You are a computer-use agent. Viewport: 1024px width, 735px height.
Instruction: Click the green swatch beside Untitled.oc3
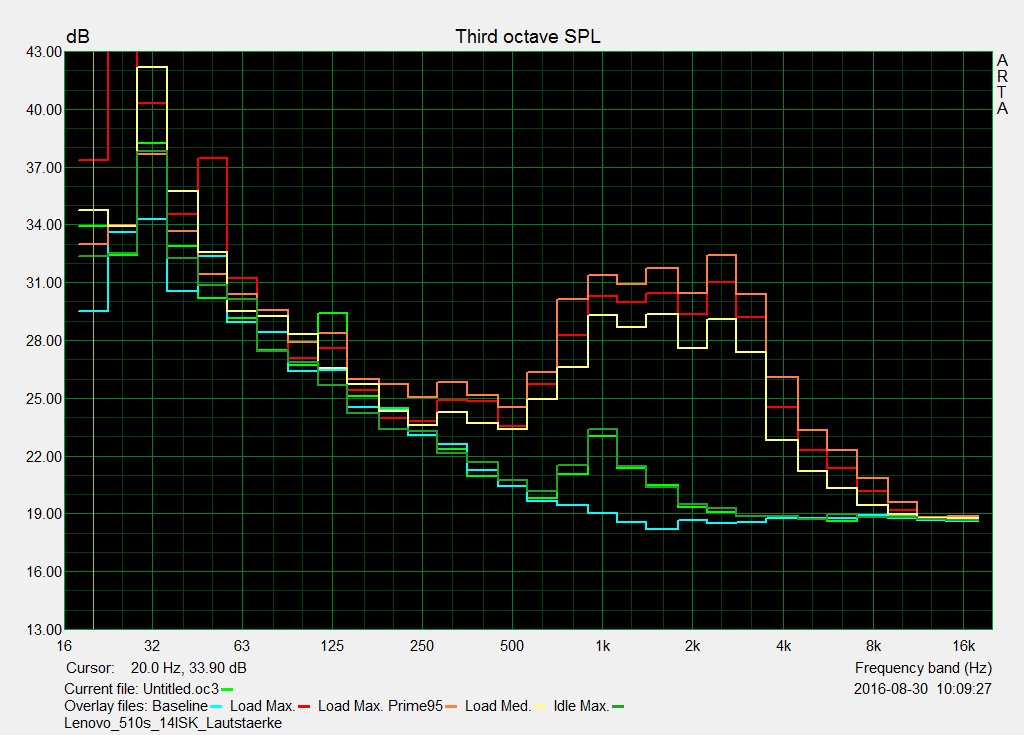227,689
